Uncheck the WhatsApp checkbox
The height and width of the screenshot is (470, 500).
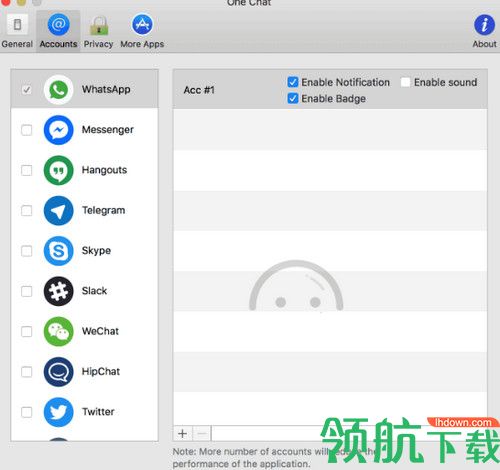tap(27, 90)
